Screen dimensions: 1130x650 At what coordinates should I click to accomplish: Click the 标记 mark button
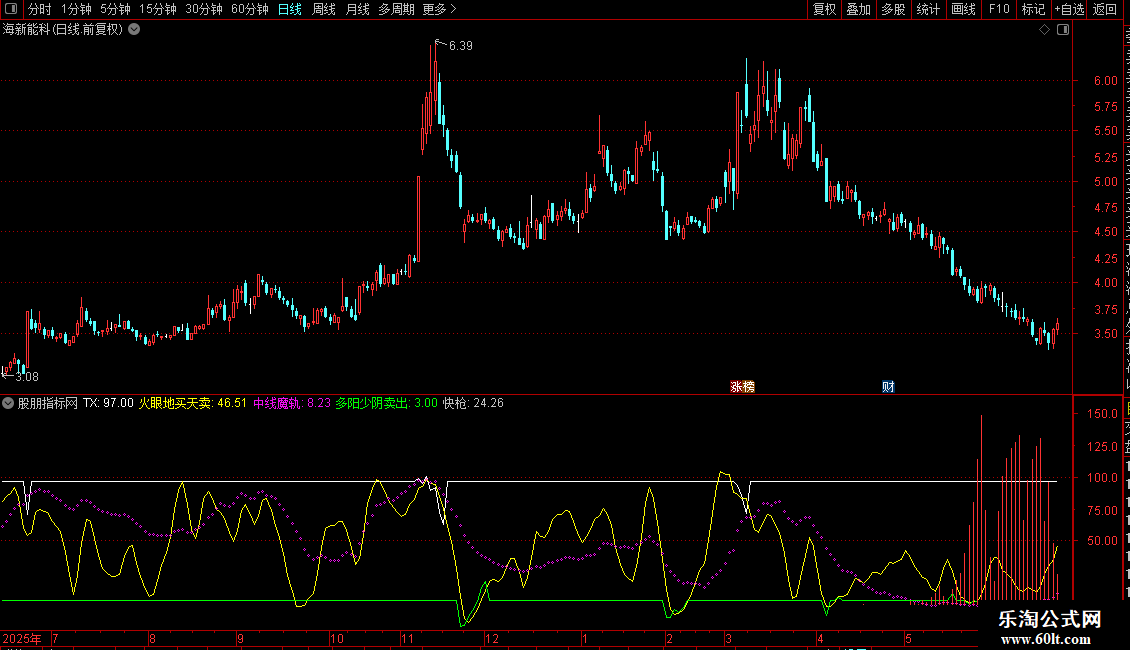tap(1033, 9)
